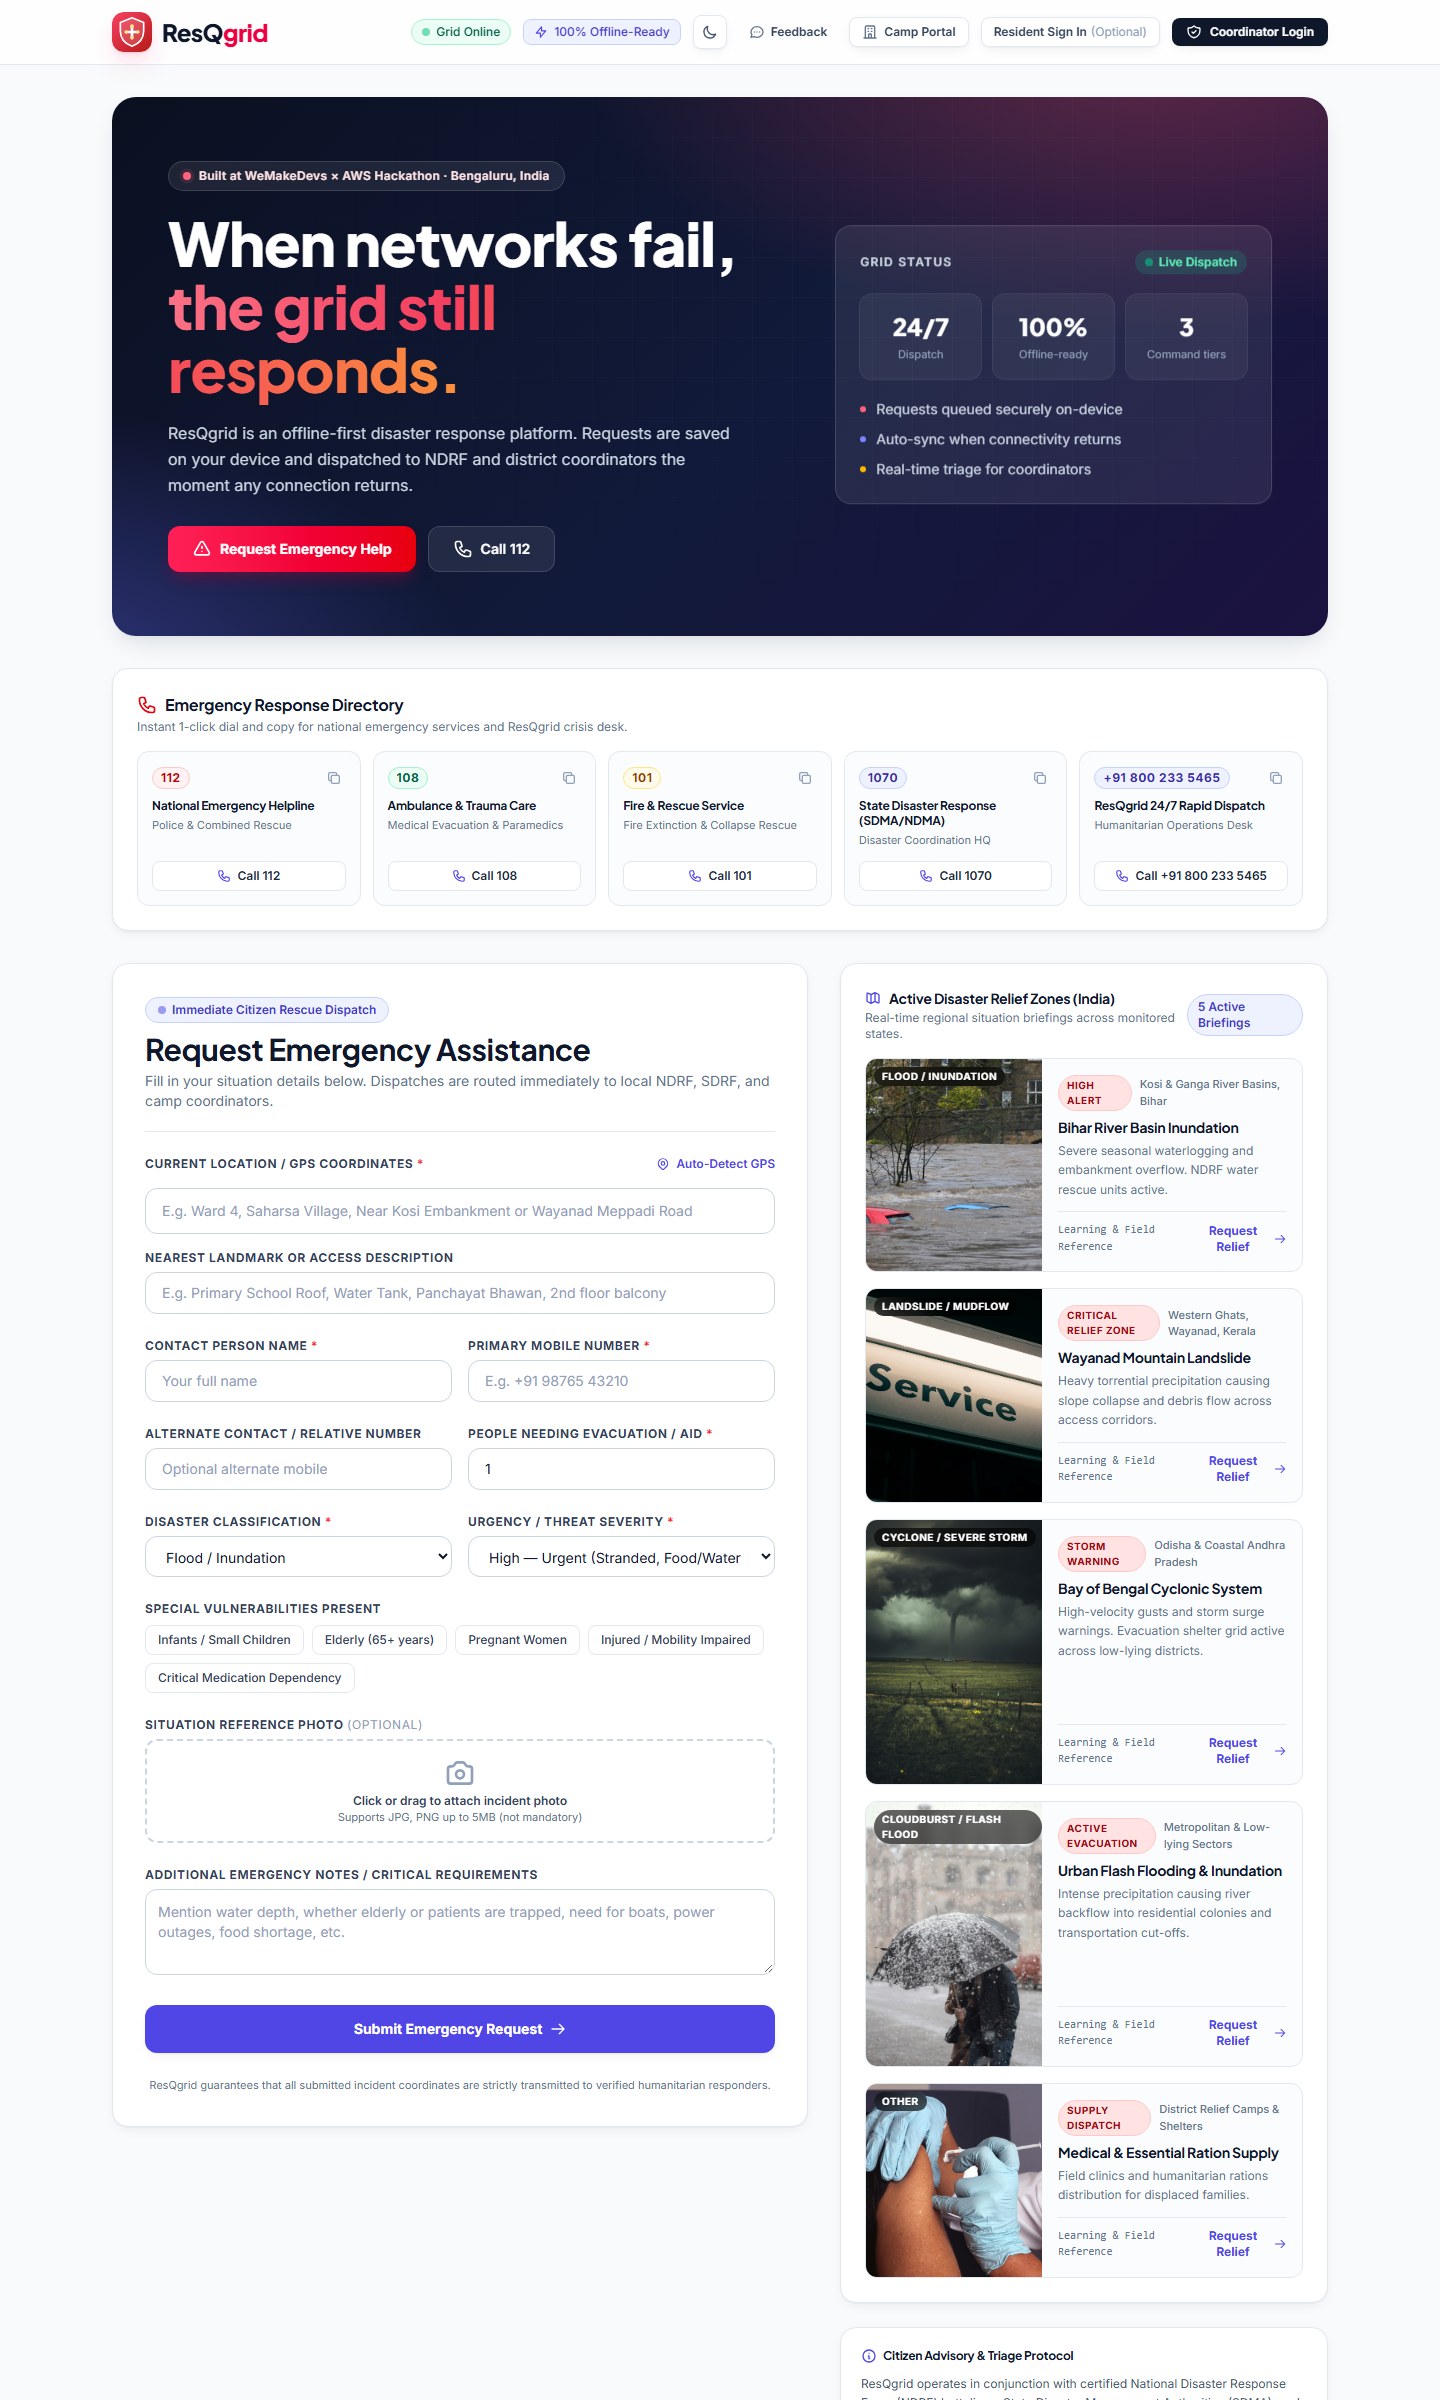Toggle Elderly (65+ years) vulnerability
The height and width of the screenshot is (2400, 1440).
click(379, 1640)
